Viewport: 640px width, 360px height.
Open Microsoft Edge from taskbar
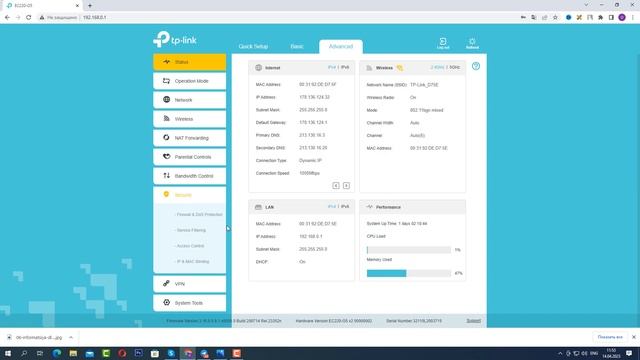point(57,353)
